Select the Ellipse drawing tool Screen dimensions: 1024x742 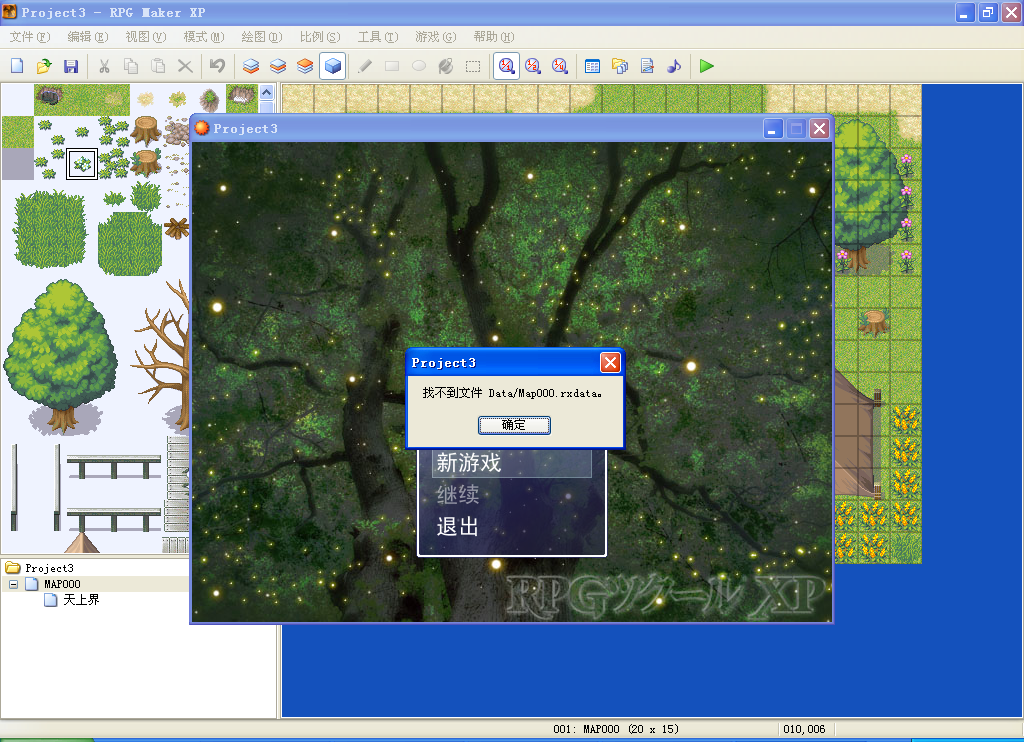point(419,66)
